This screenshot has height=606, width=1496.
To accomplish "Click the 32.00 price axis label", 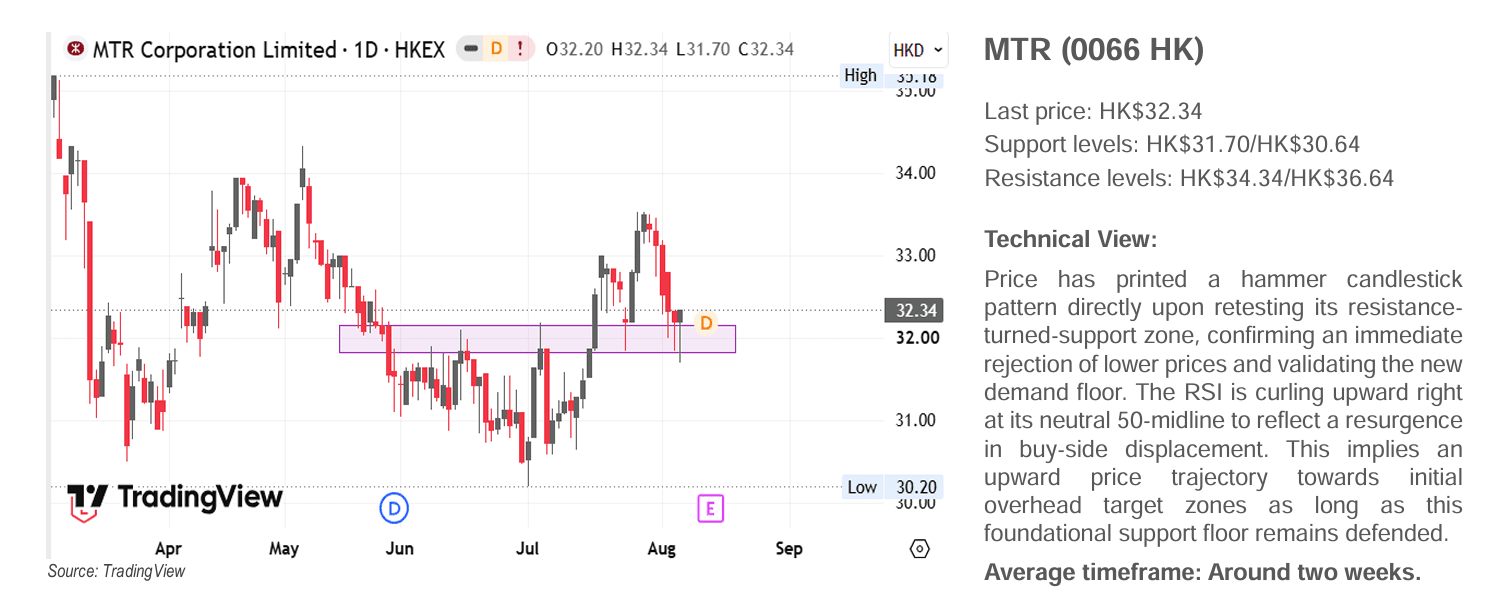I will click(916, 338).
